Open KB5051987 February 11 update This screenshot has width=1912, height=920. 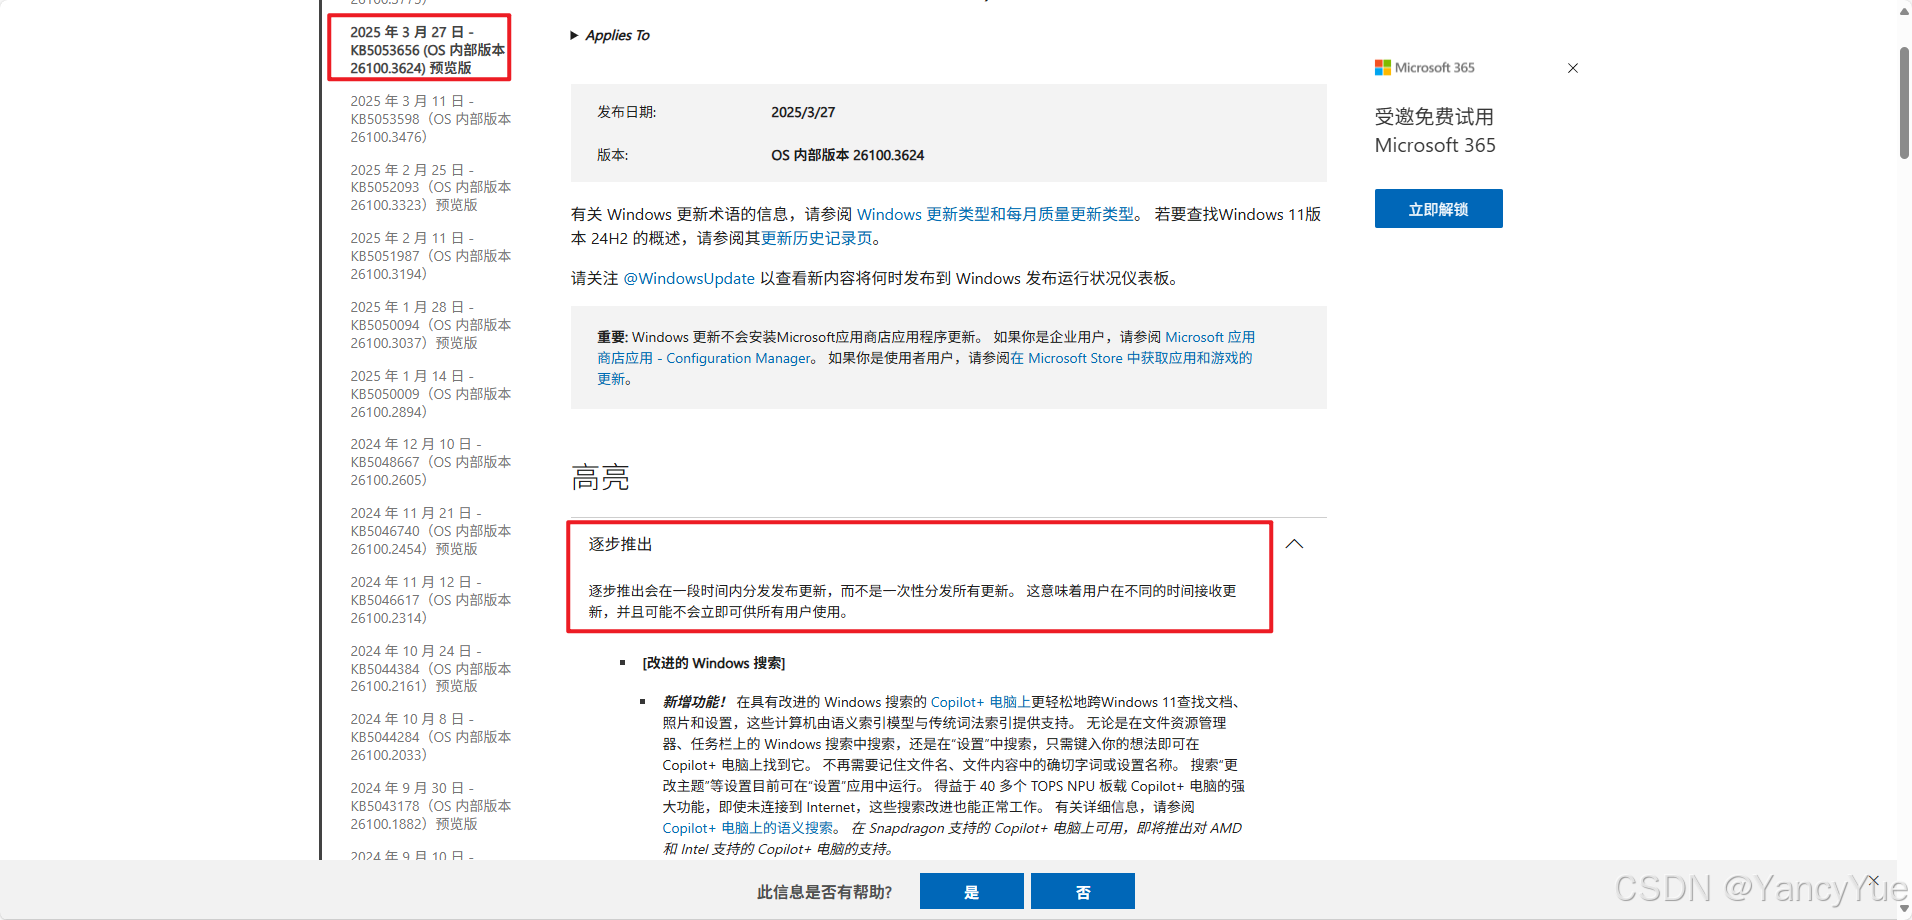coord(430,256)
